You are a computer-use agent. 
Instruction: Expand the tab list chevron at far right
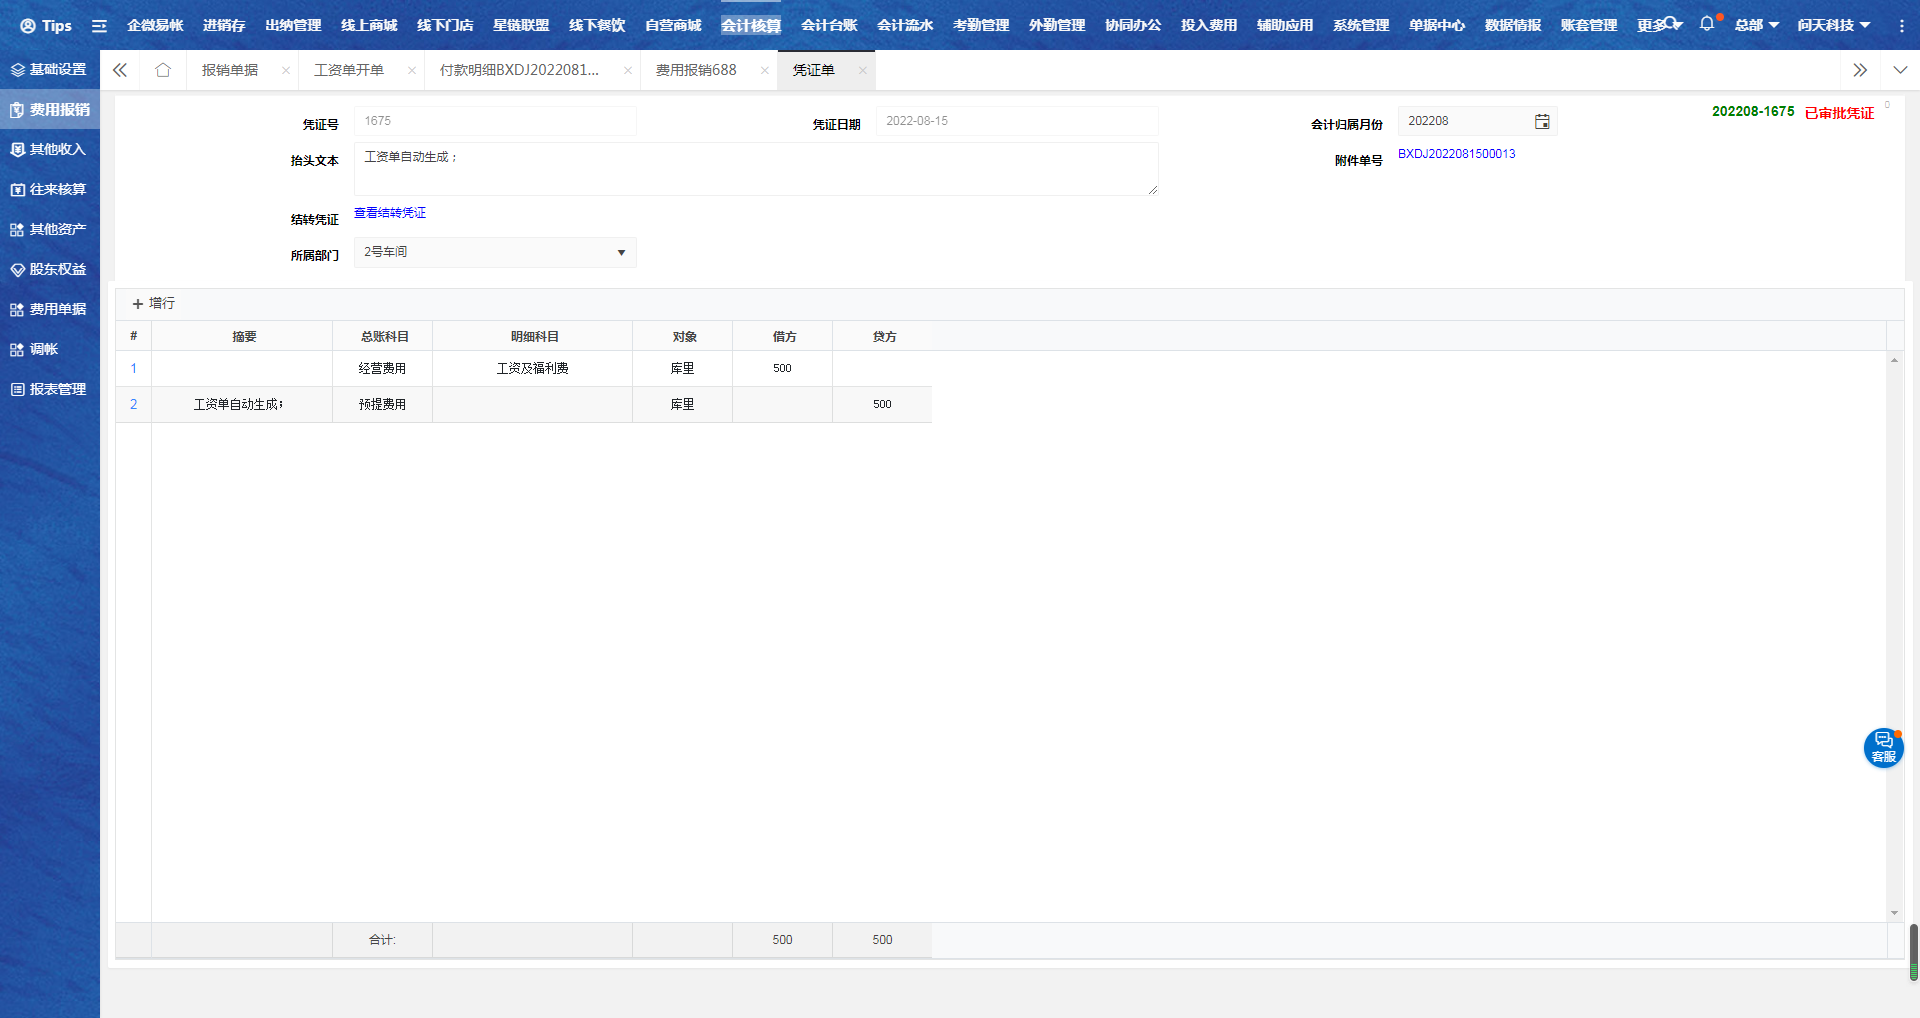[x=1900, y=70]
